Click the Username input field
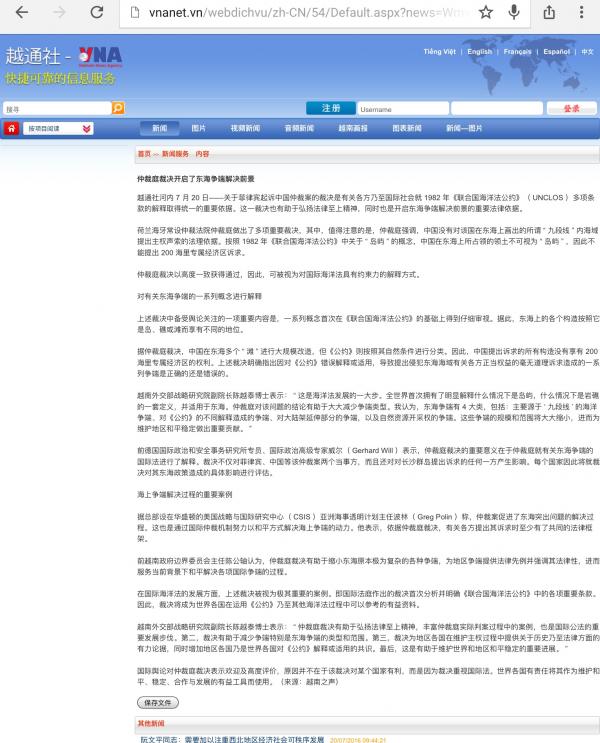The height and width of the screenshot is (743, 600). click(401, 109)
